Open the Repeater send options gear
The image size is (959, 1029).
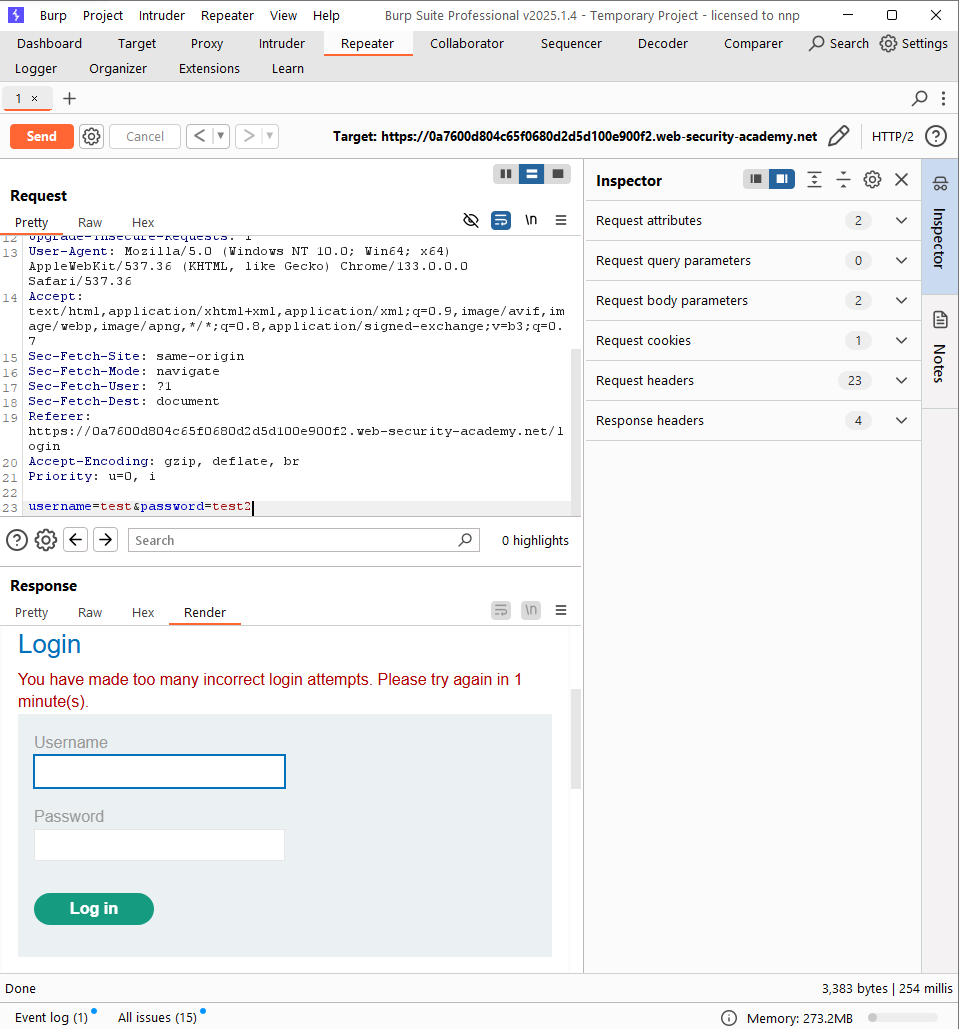click(91, 136)
